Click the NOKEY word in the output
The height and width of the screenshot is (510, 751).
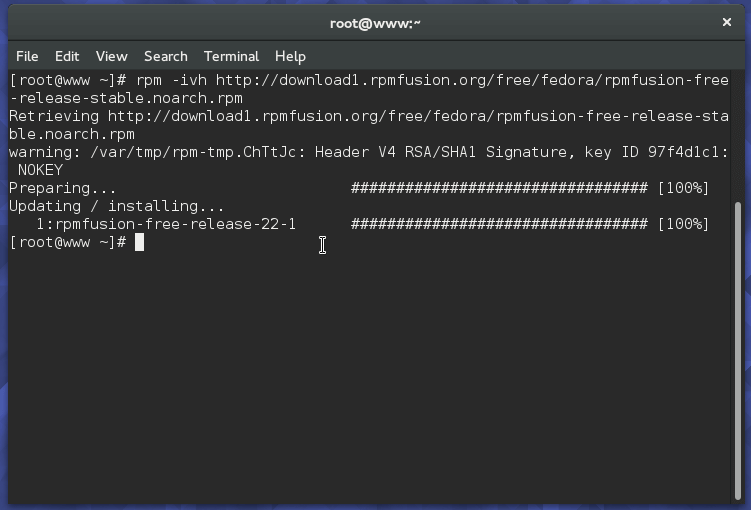tap(40, 170)
